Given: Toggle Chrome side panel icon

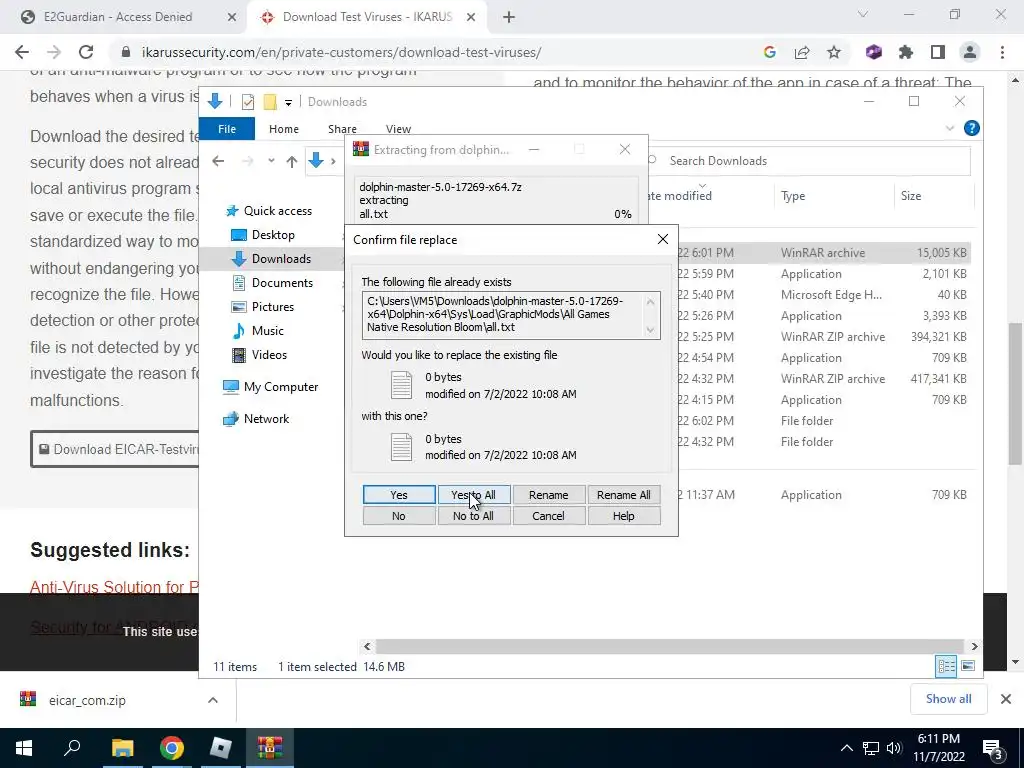Looking at the screenshot, I should click(x=938, y=52).
